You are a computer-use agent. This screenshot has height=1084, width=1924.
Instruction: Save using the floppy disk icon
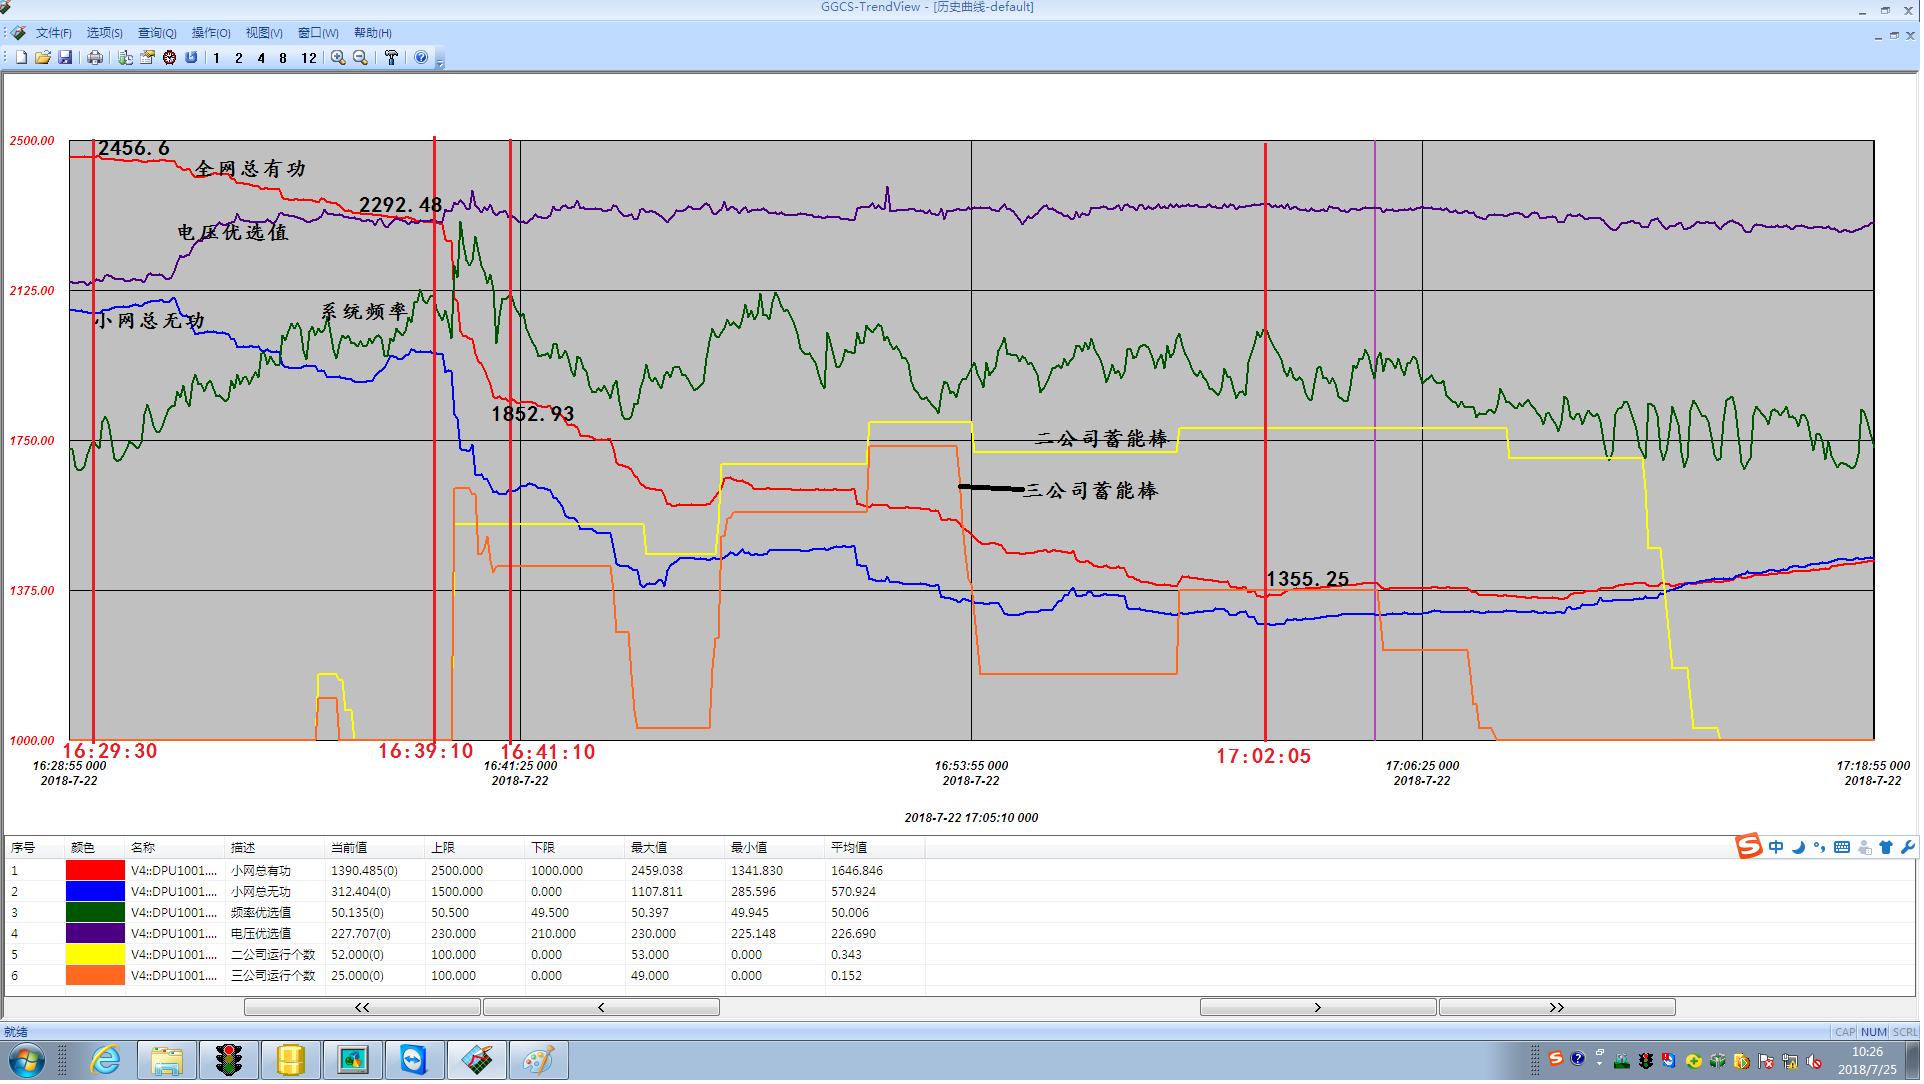(65, 58)
